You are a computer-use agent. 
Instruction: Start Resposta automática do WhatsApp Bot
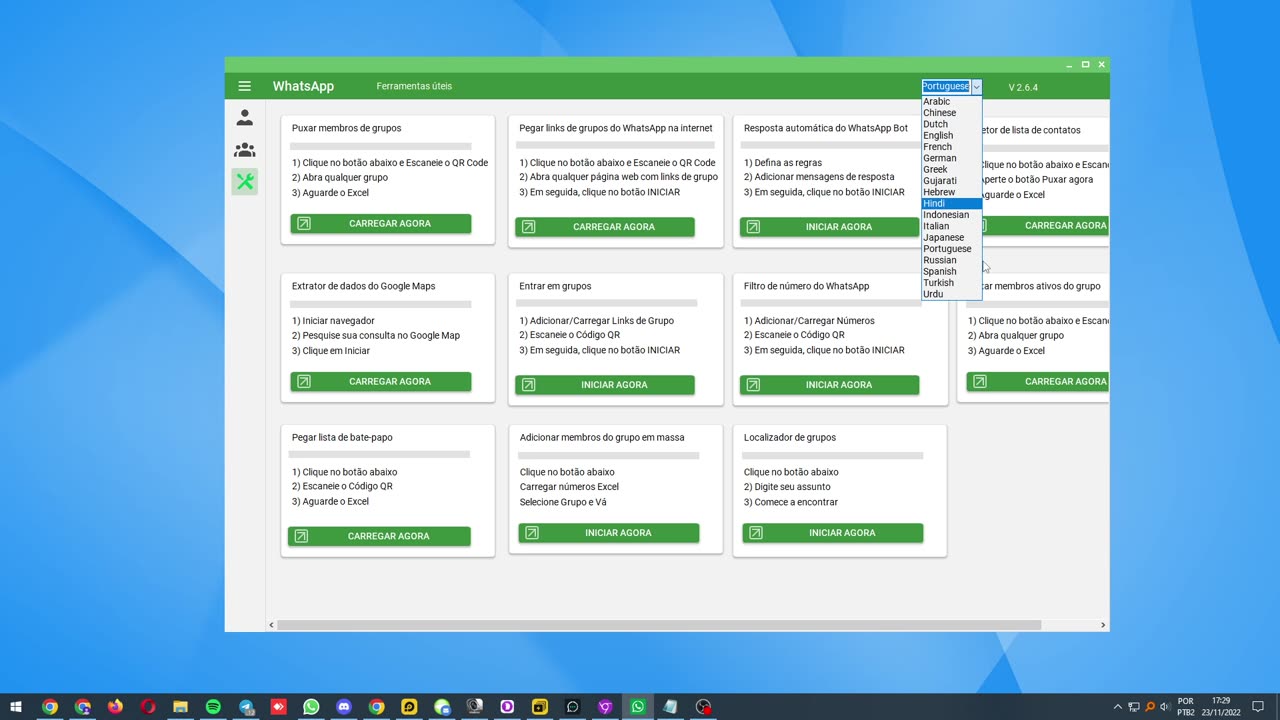(830, 227)
